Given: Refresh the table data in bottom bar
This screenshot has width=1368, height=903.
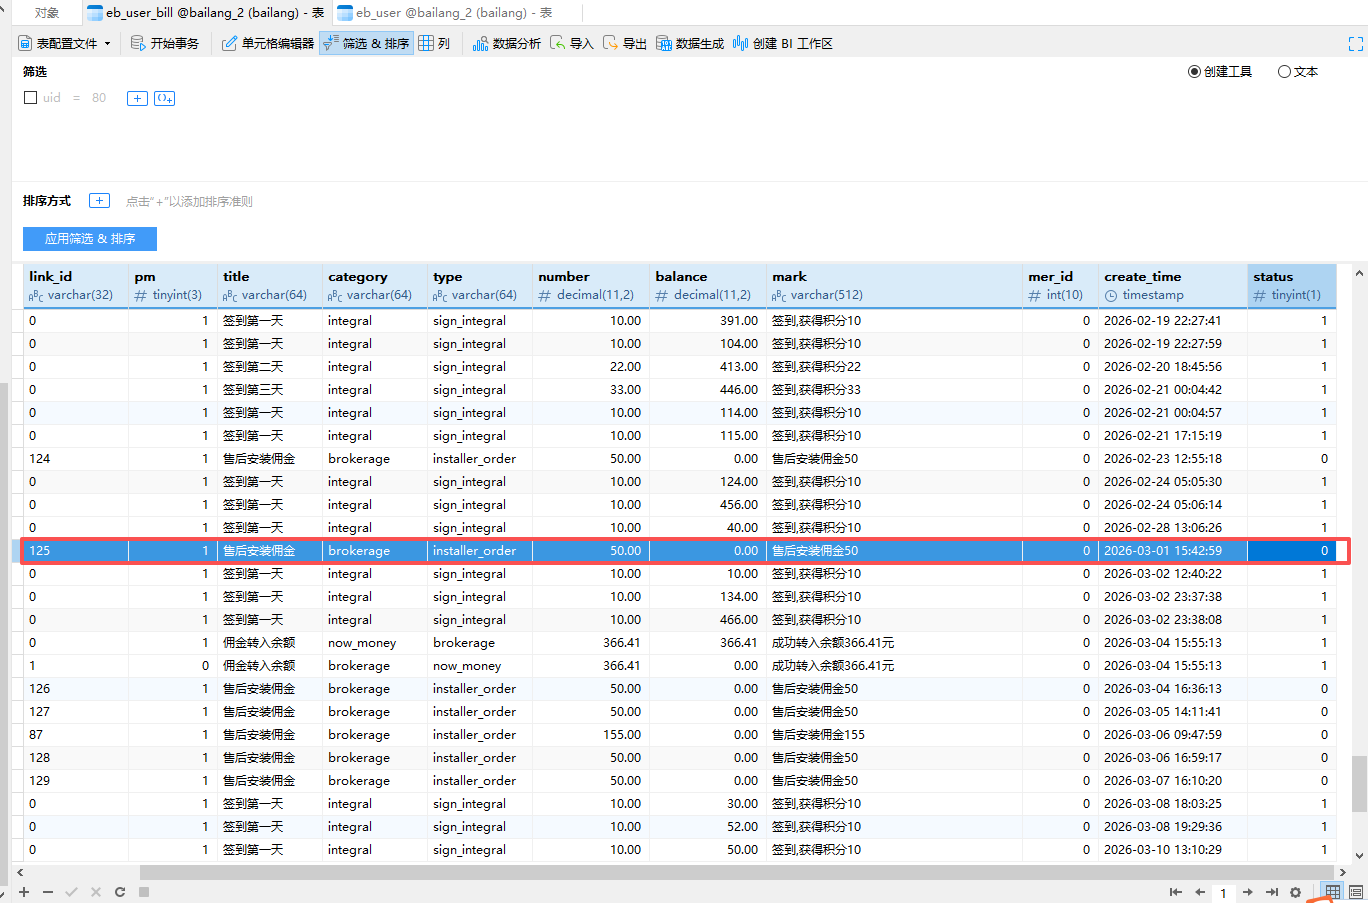Looking at the screenshot, I should [x=120, y=892].
